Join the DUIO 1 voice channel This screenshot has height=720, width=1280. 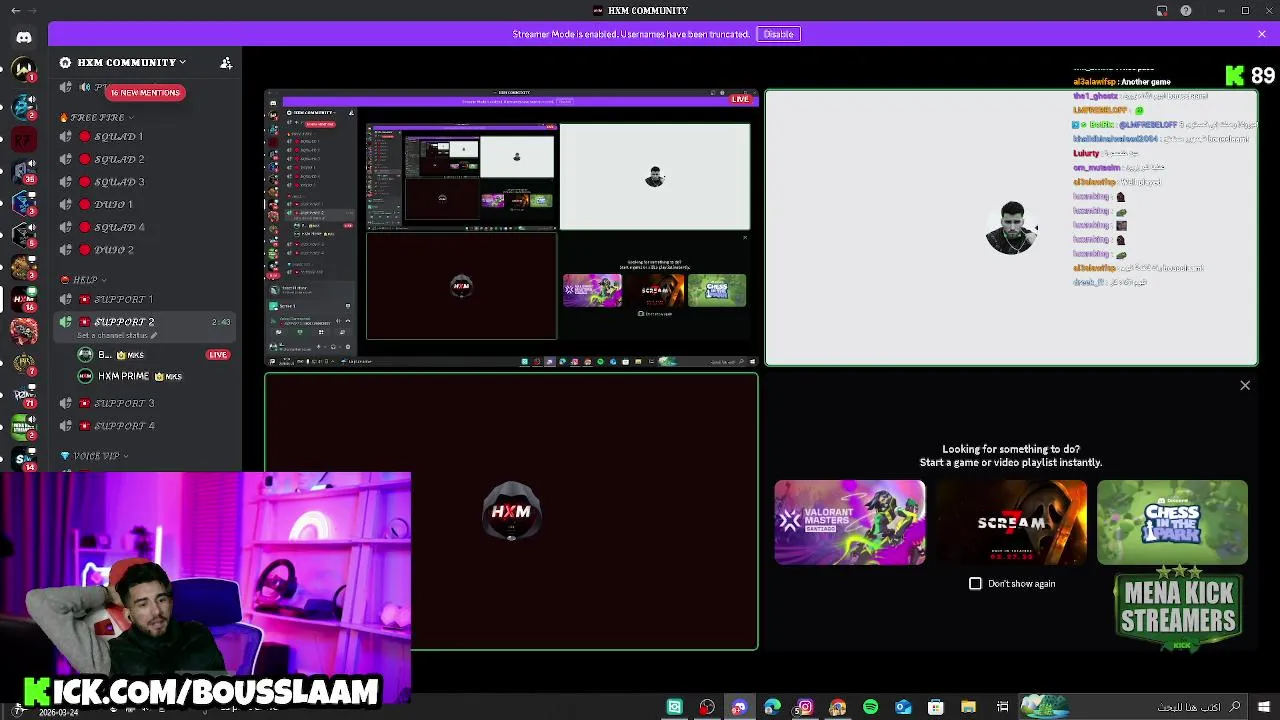[x=147, y=204]
